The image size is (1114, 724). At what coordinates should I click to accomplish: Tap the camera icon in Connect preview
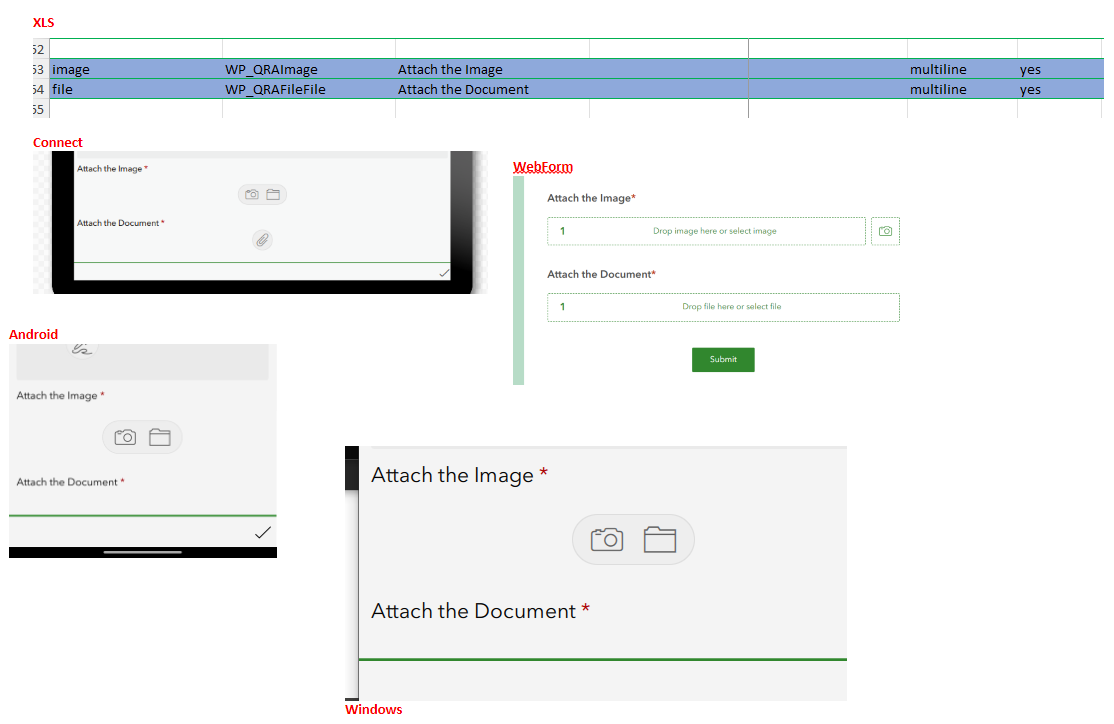tap(252, 194)
